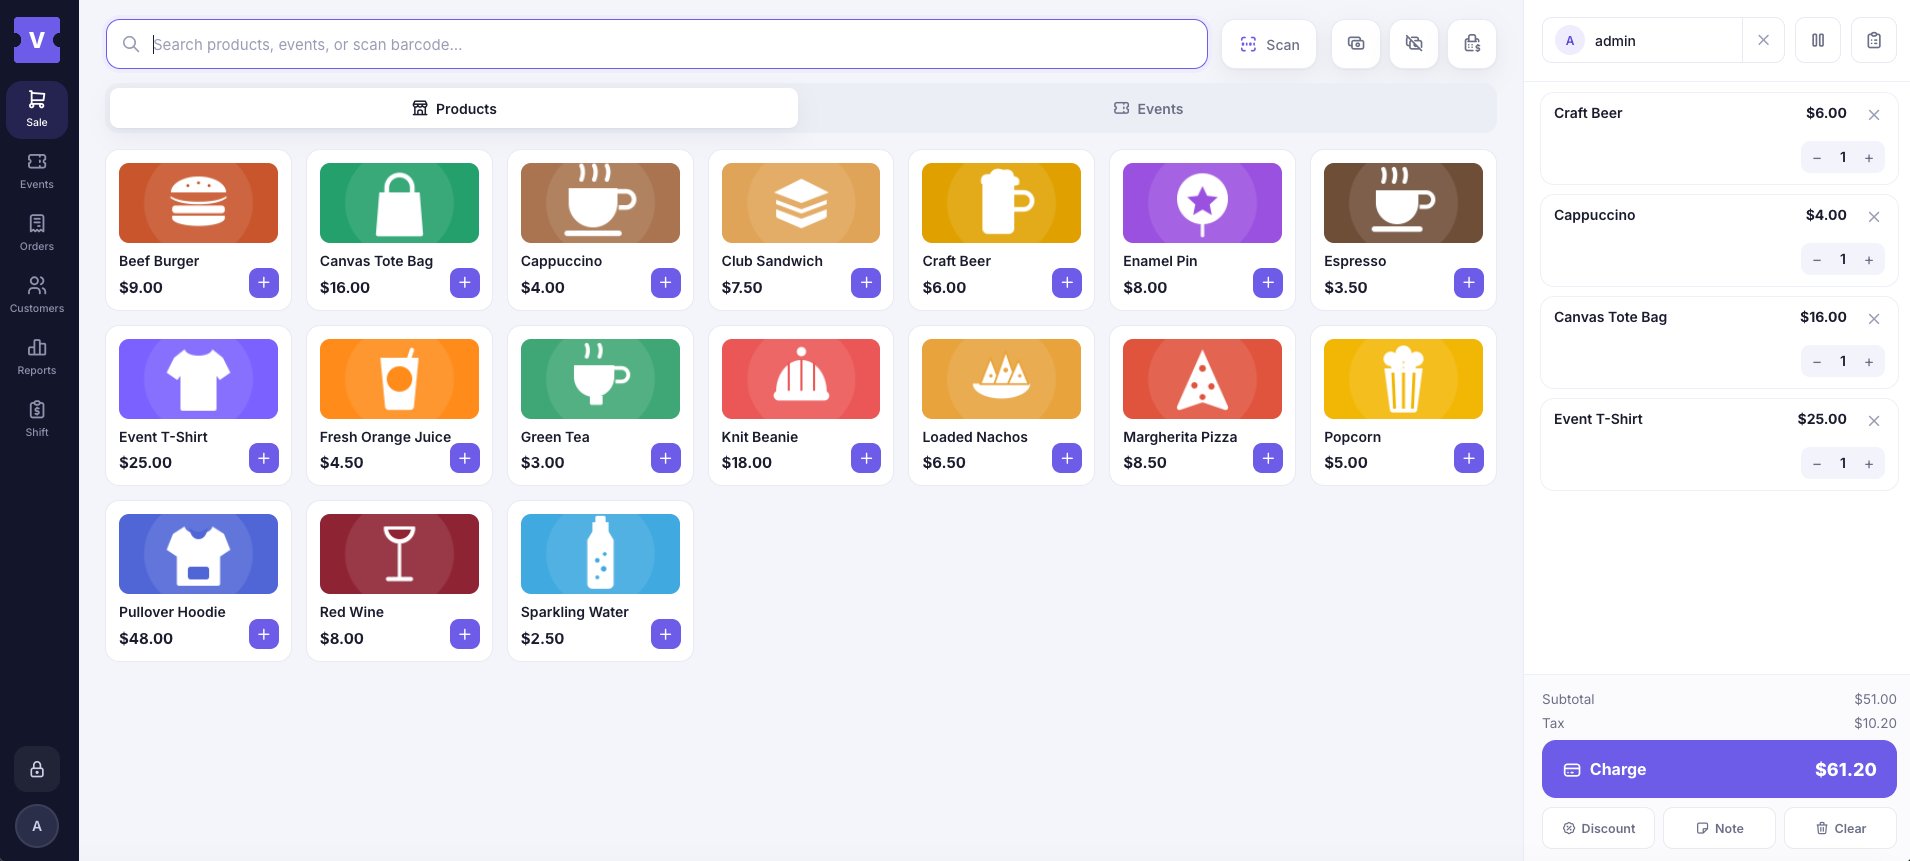This screenshot has width=1910, height=861.
Task: Add Popcorn to the cart
Action: (x=1469, y=458)
